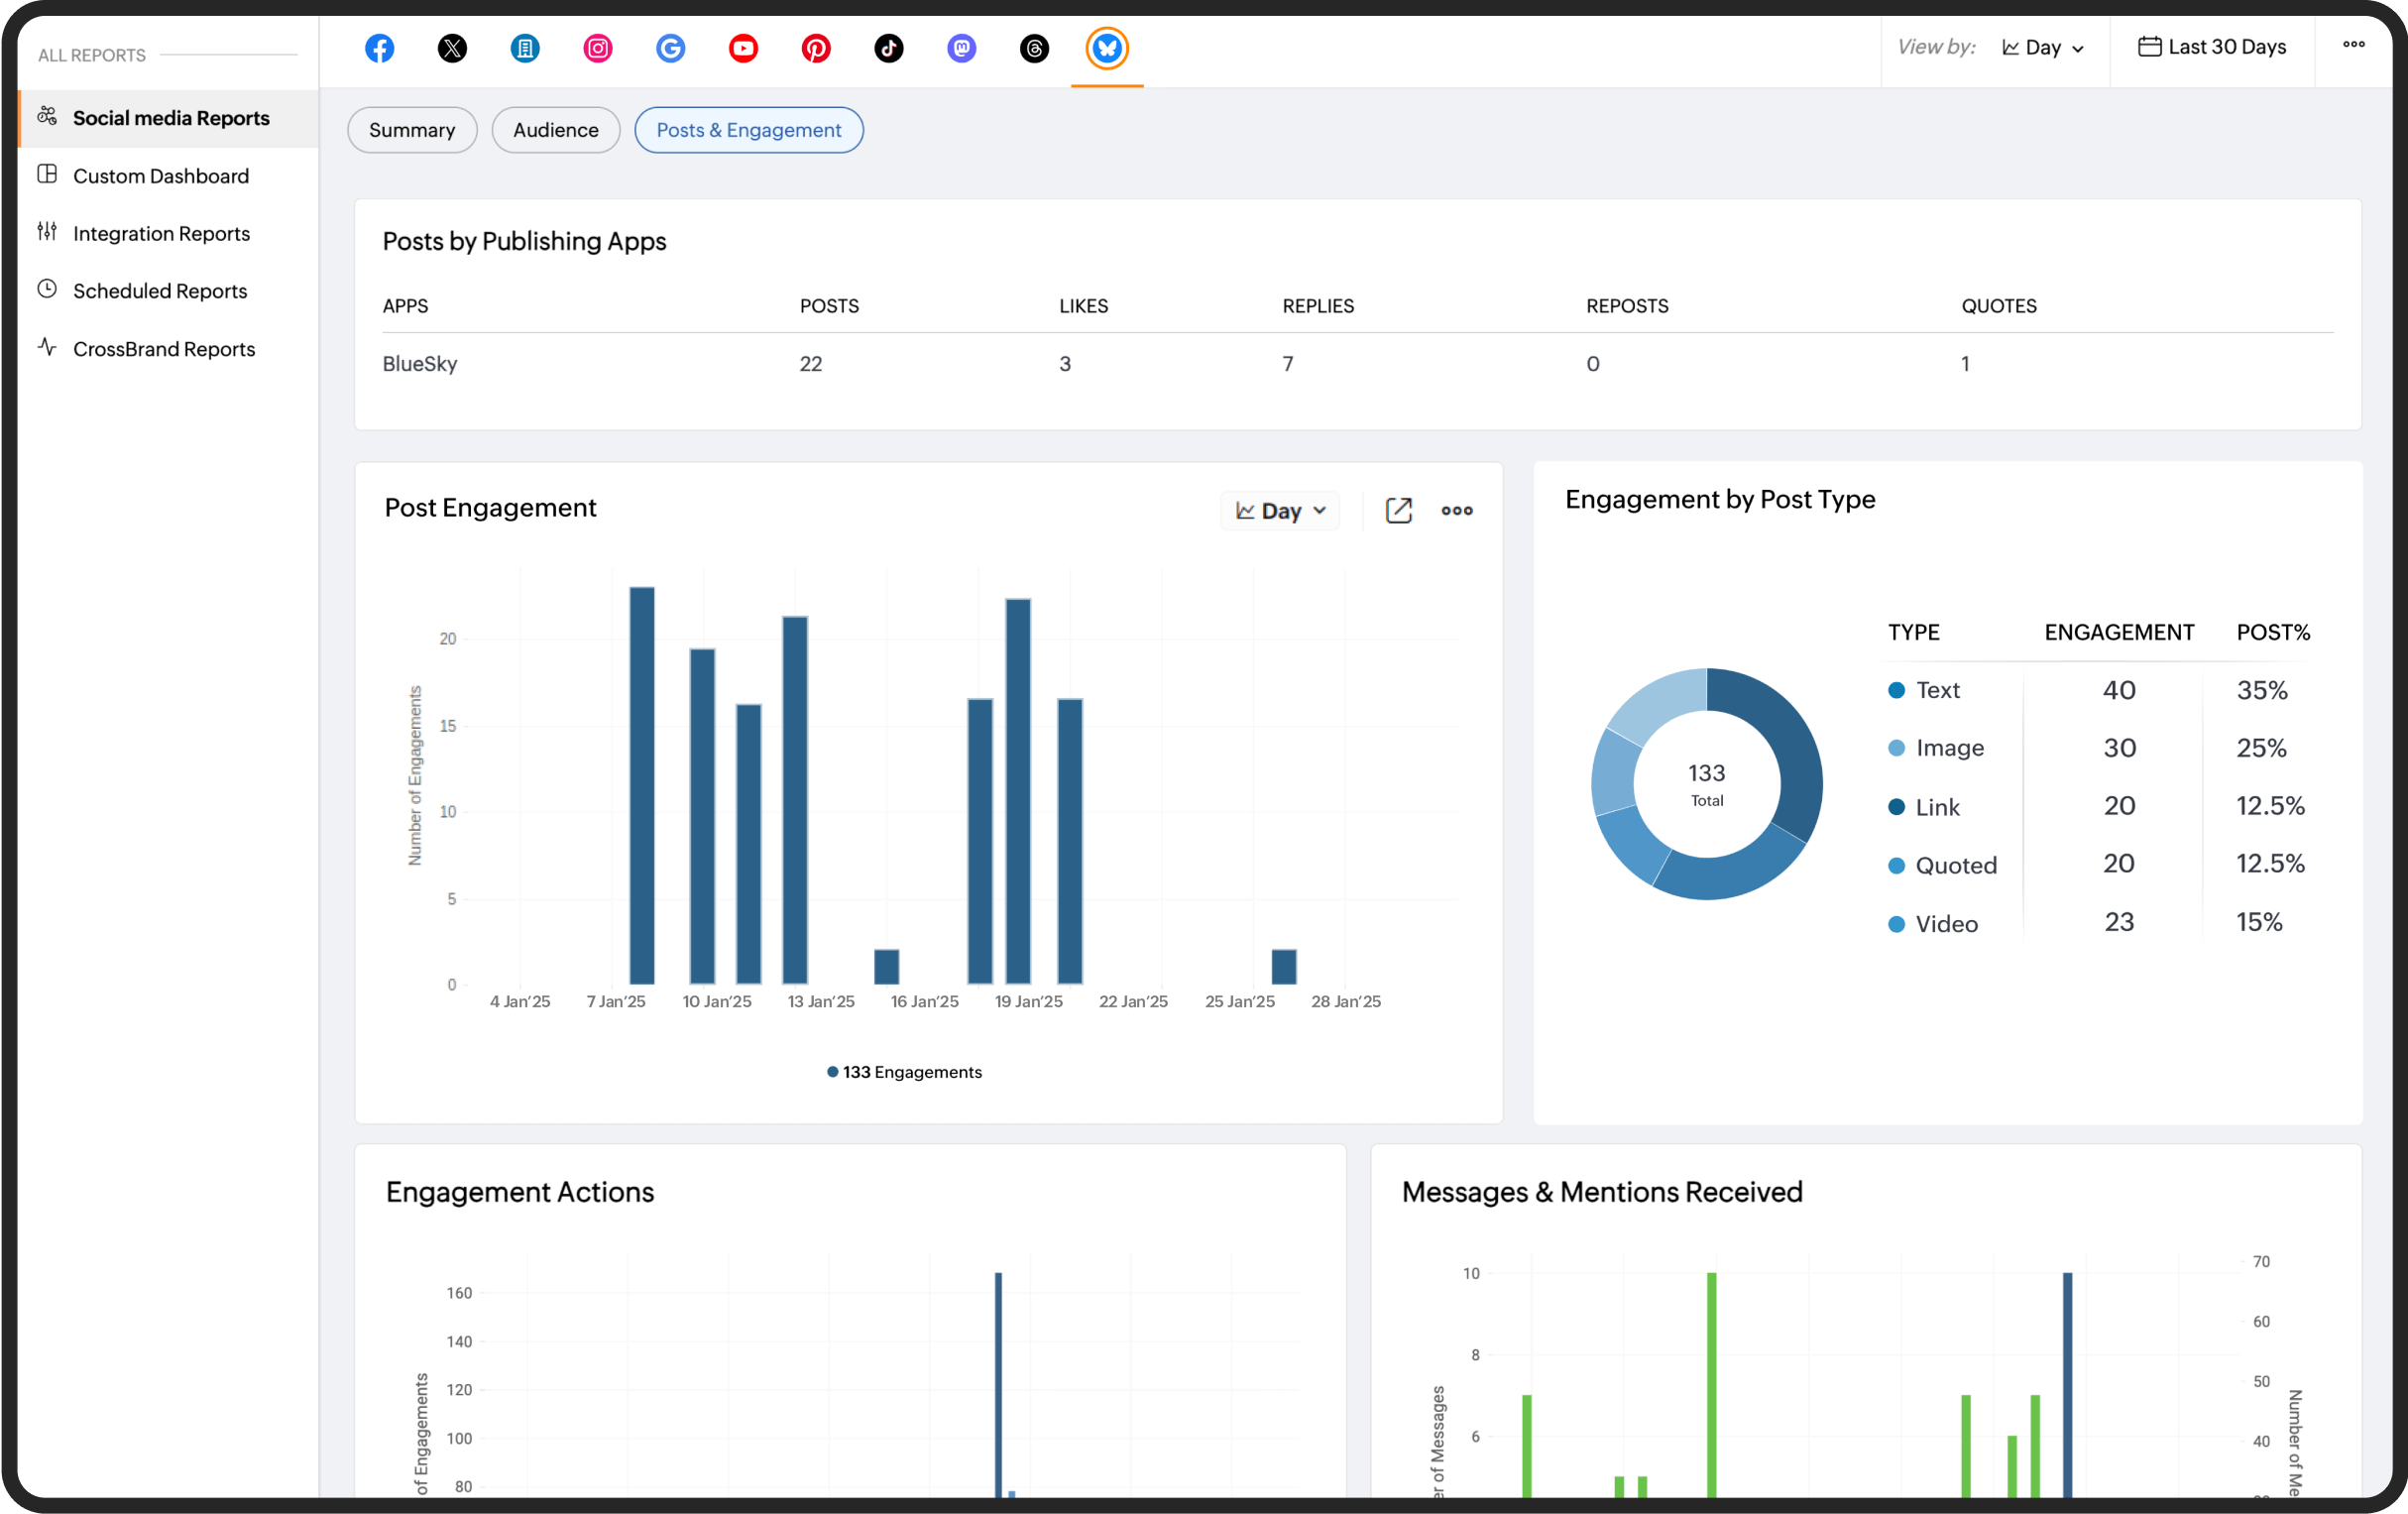Select the Facebook channel icon
The width and height of the screenshot is (2408, 1514).
379,48
